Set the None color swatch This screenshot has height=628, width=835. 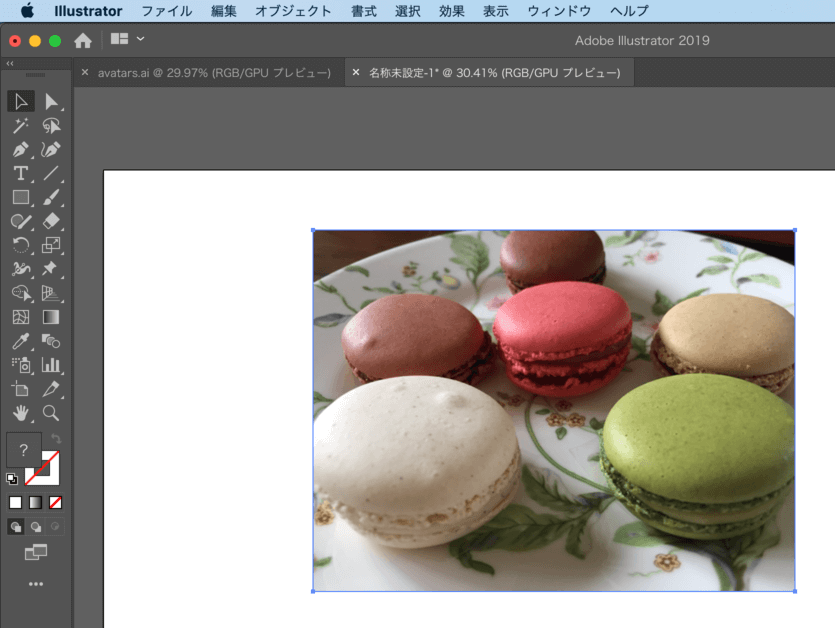[56, 502]
